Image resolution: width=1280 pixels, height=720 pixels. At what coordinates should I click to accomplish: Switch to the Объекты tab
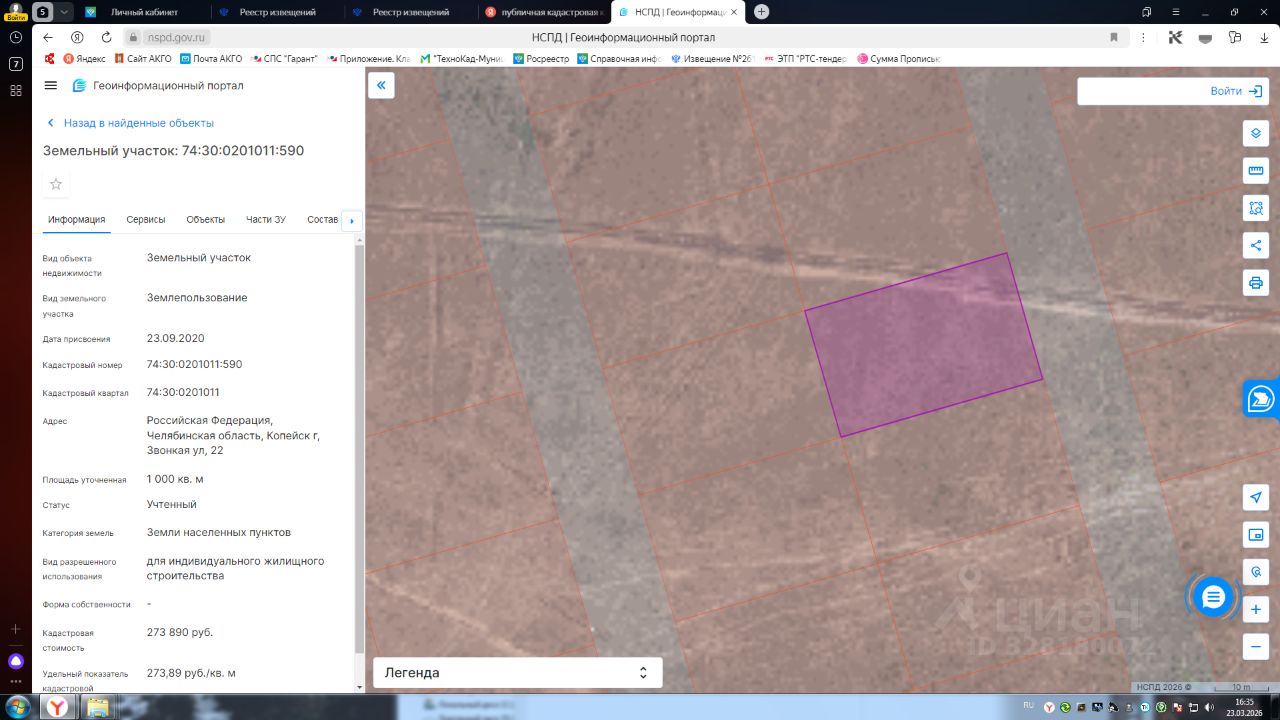click(206, 220)
